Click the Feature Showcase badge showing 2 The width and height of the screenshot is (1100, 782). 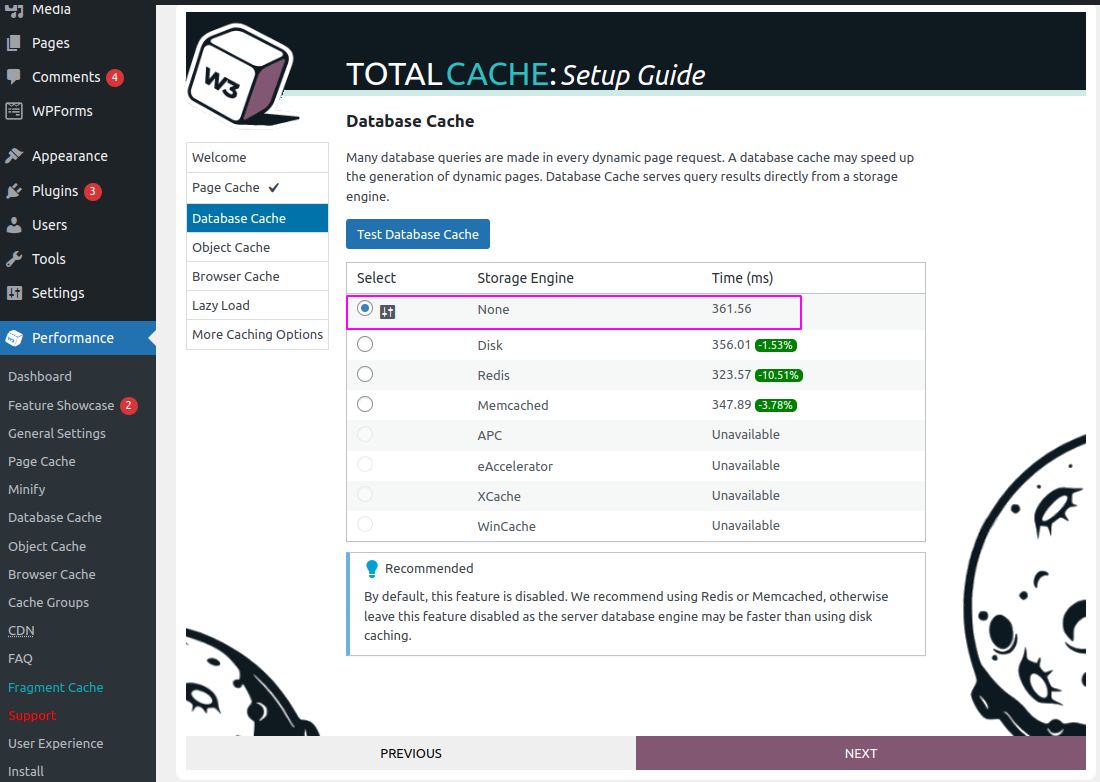[x=128, y=405]
